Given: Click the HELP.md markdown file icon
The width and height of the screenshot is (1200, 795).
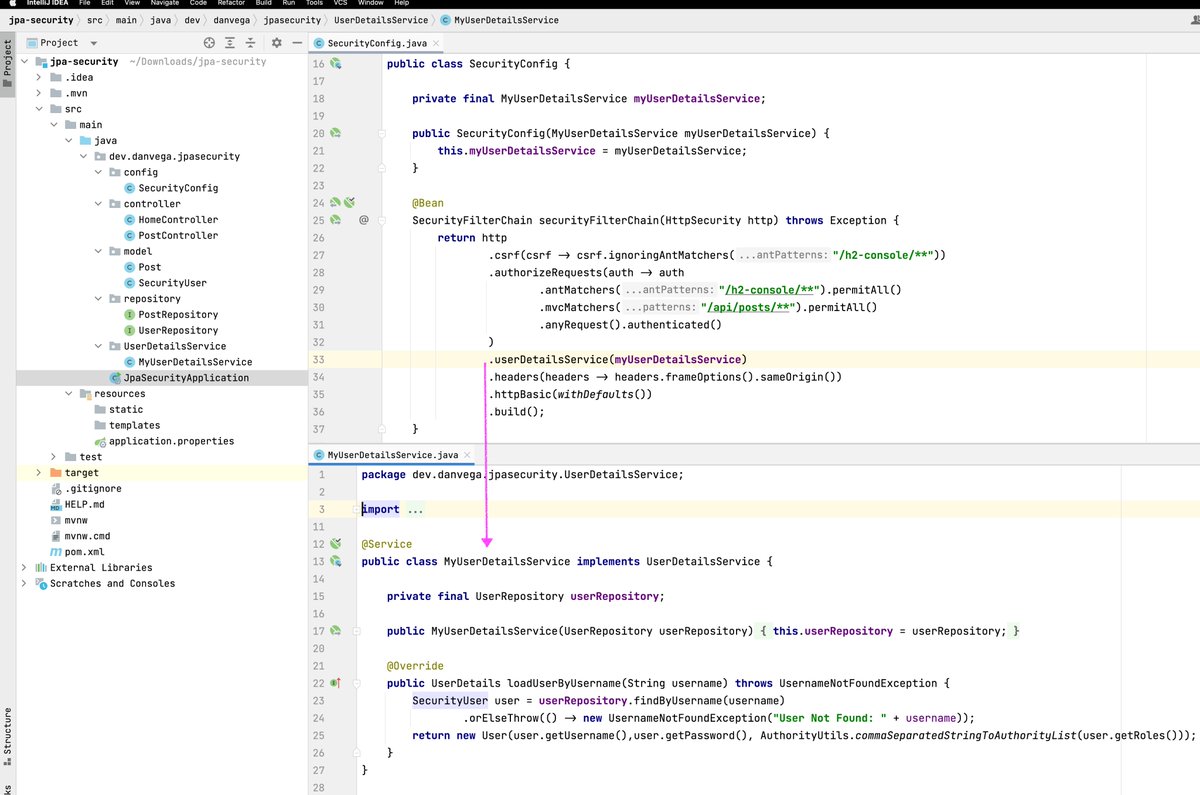Looking at the screenshot, I should pos(56,505).
